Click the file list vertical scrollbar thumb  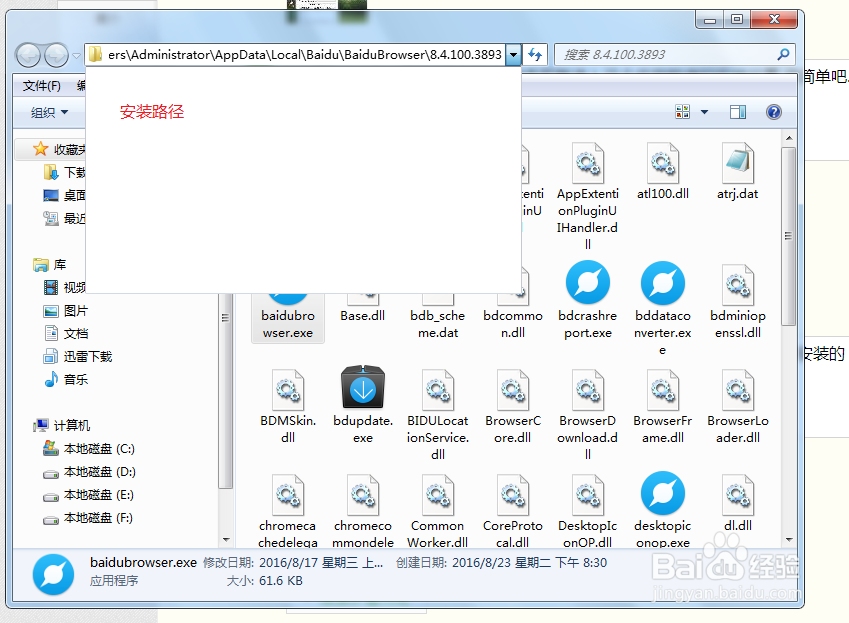789,236
